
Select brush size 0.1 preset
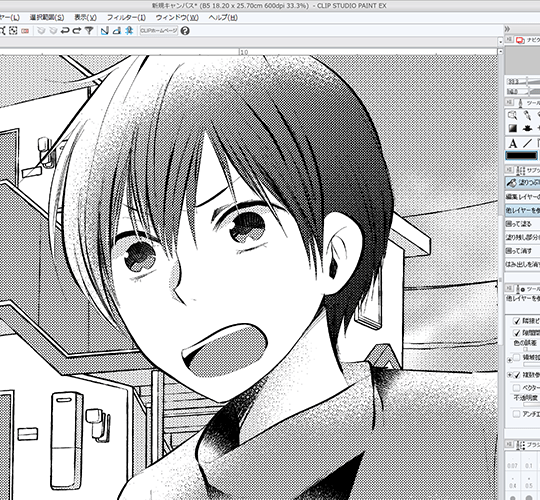[x=529, y=462]
